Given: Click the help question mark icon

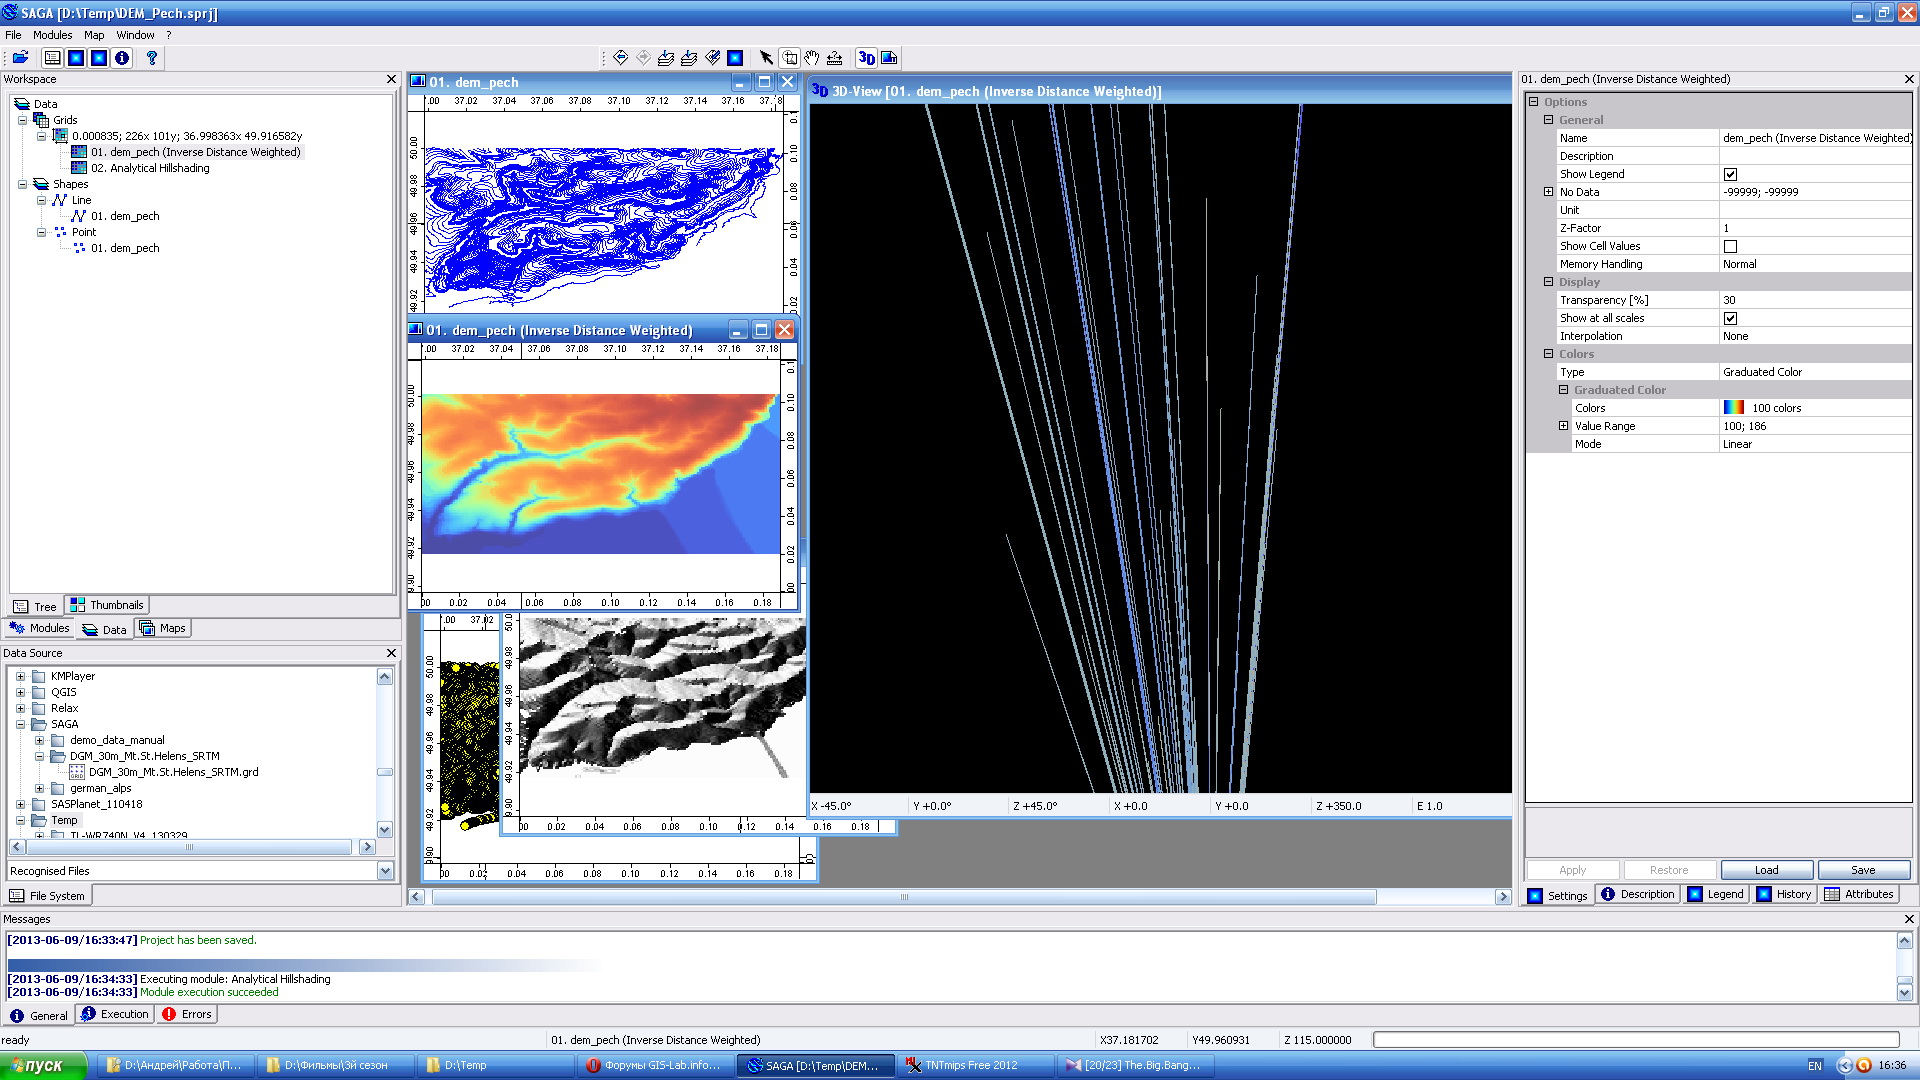Looking at the screenshot, I should click(152, 58).
